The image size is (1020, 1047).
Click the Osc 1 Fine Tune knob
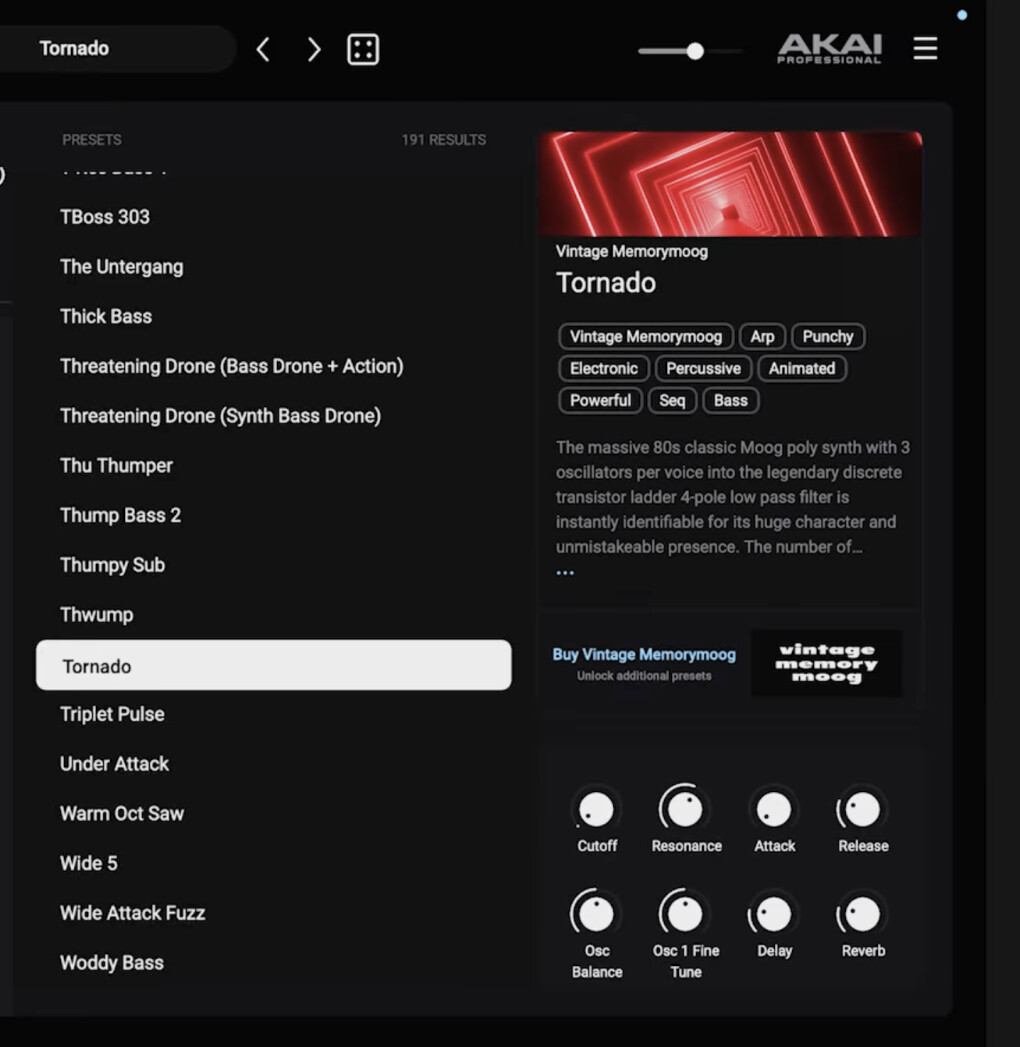(x=685, y=913)
